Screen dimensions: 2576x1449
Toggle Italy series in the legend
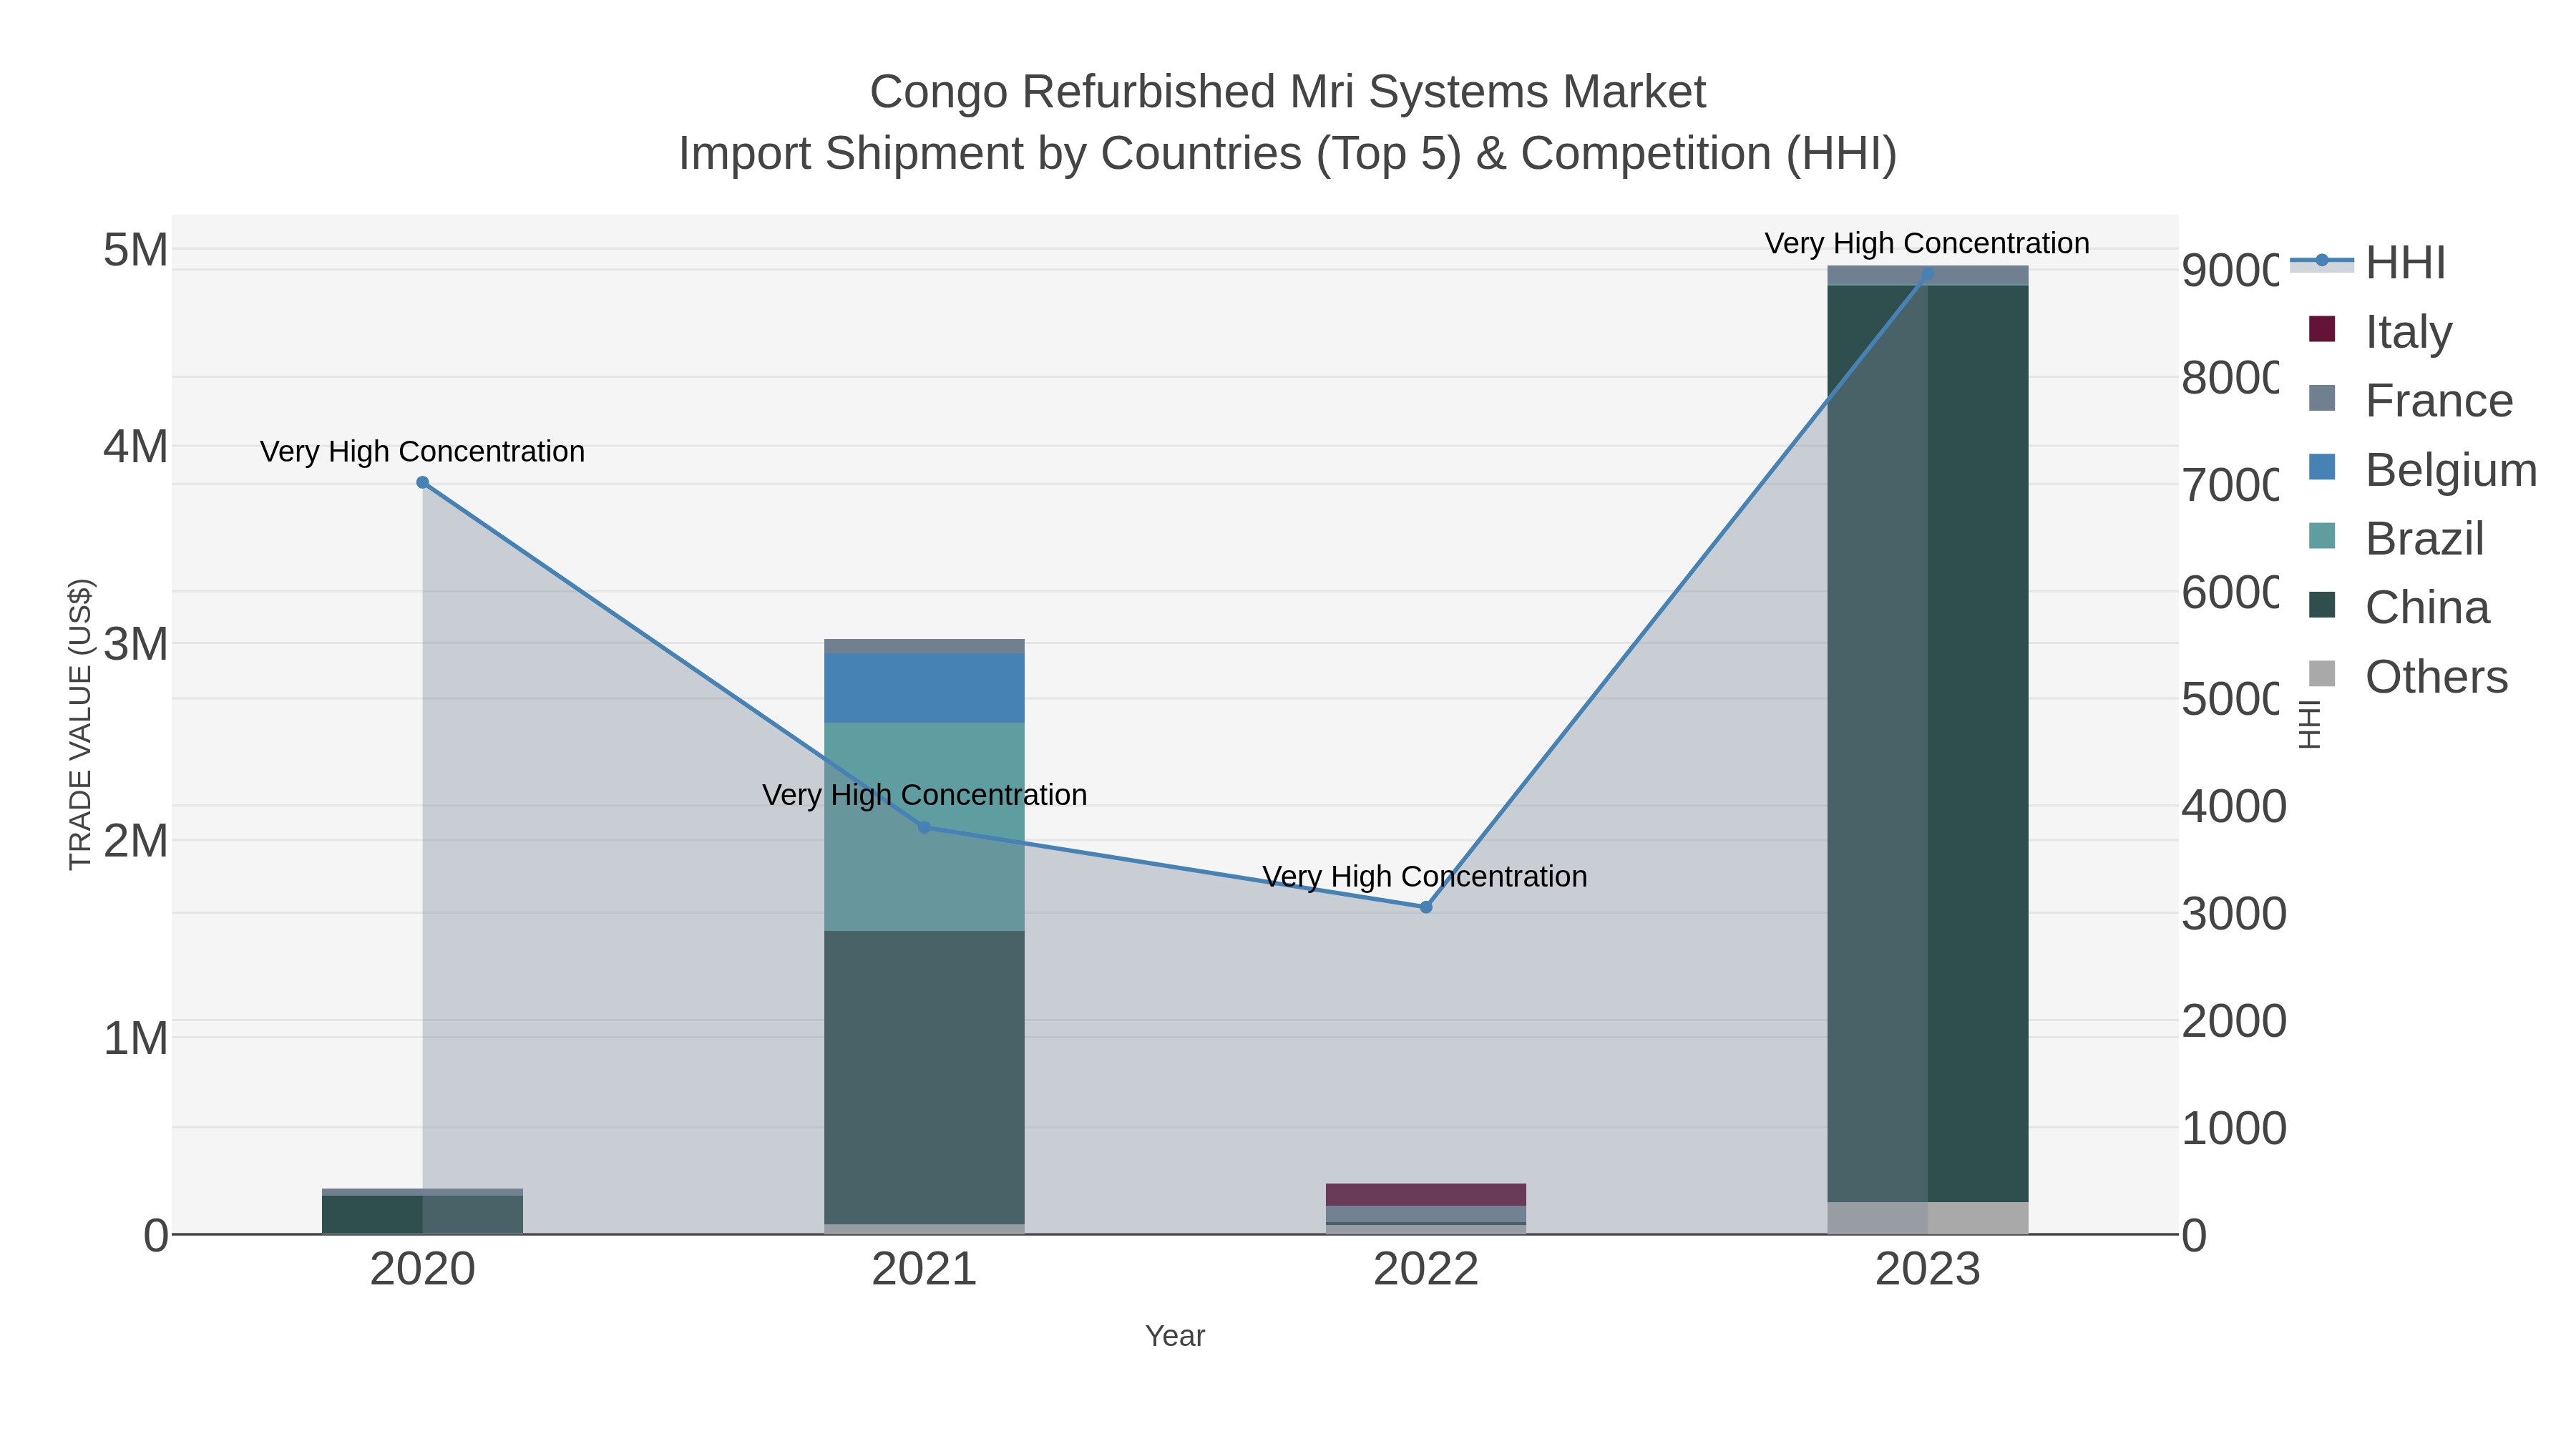(2380, 331)
